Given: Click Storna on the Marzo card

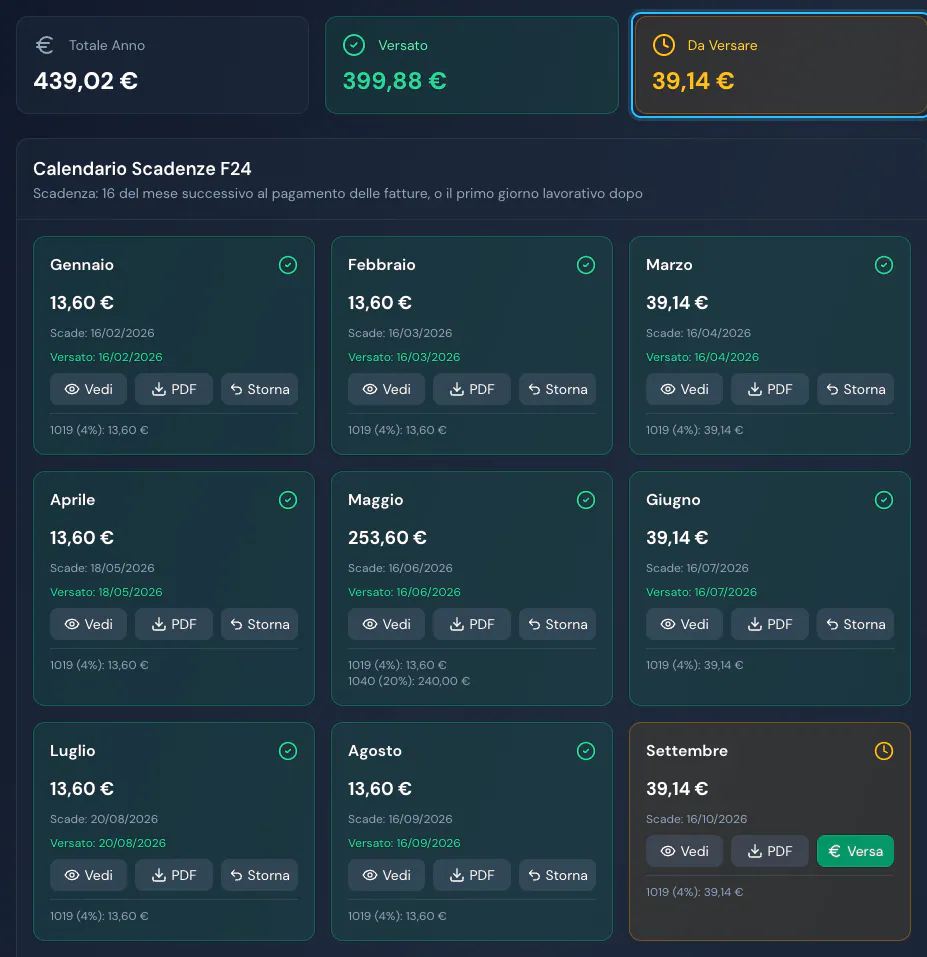Looking at the screenshot, I should pos(856,389).
